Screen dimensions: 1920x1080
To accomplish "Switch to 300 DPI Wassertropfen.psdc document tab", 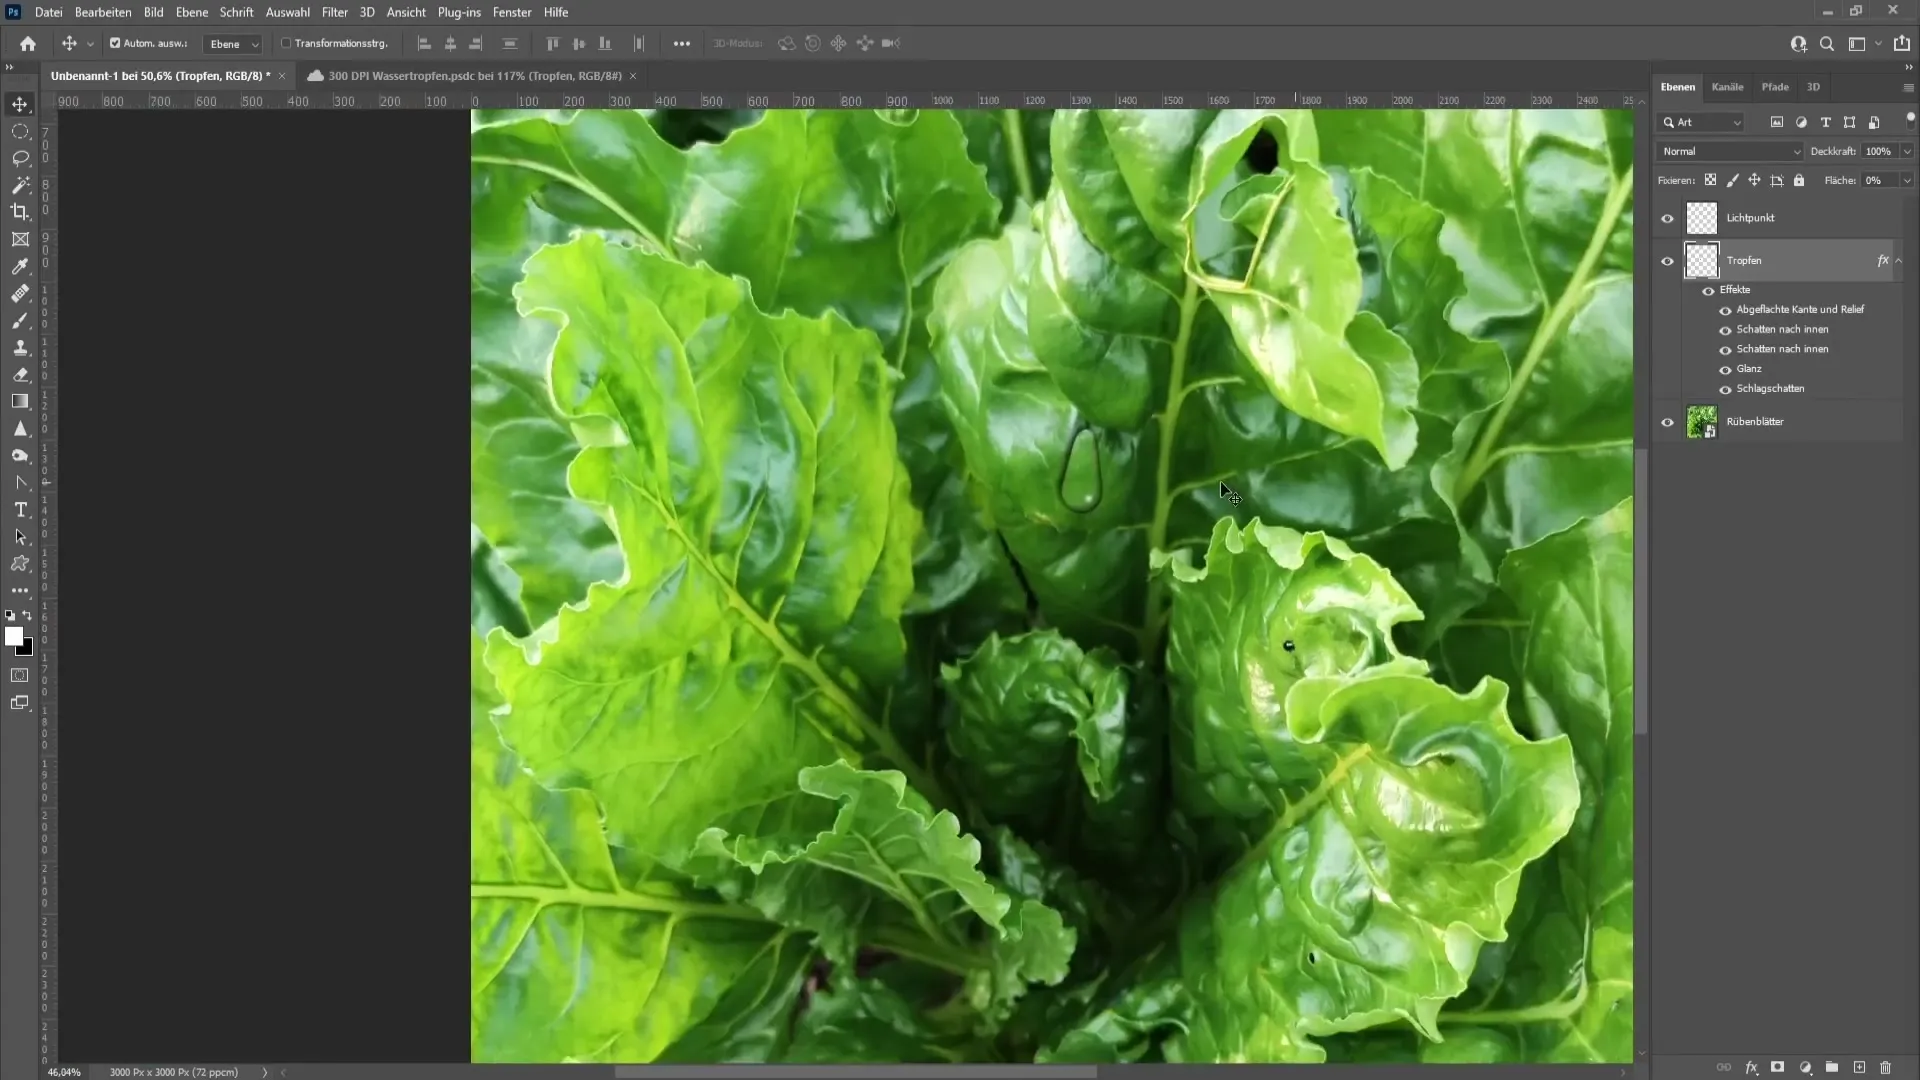I will pyautogui.click(x=475, y=76).
